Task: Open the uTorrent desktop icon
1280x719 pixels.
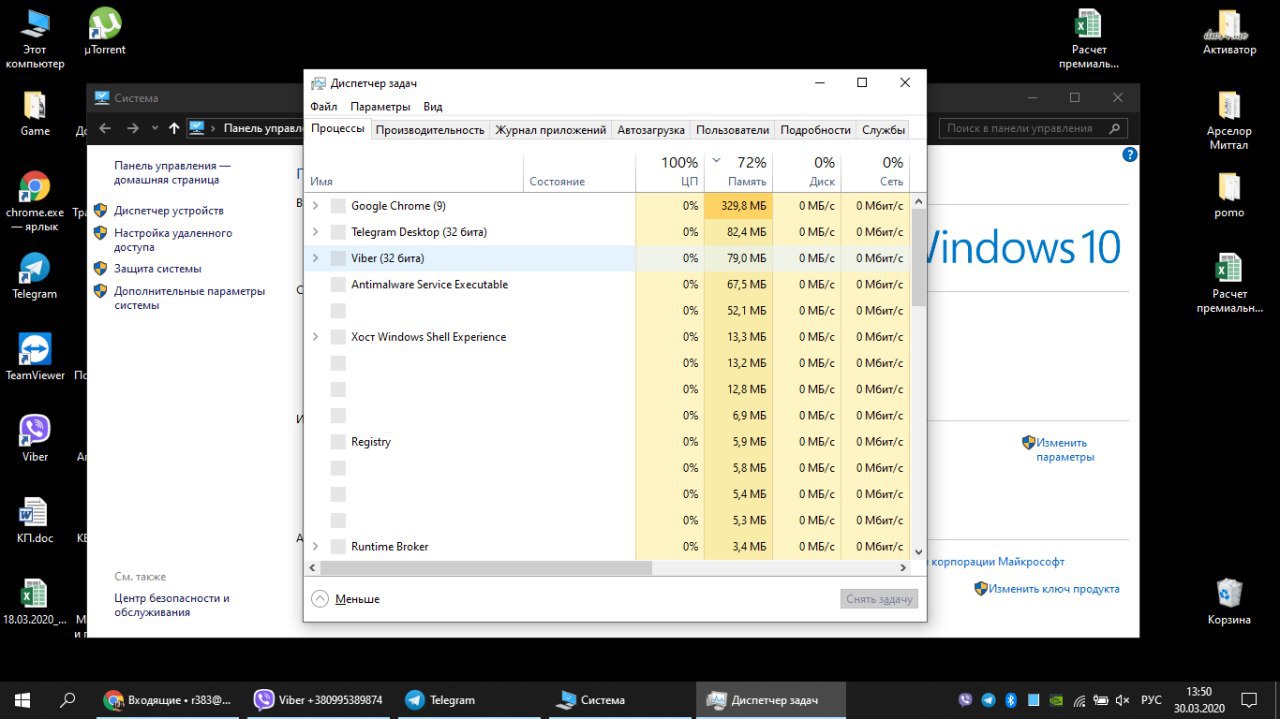Action: pos(105,32)
